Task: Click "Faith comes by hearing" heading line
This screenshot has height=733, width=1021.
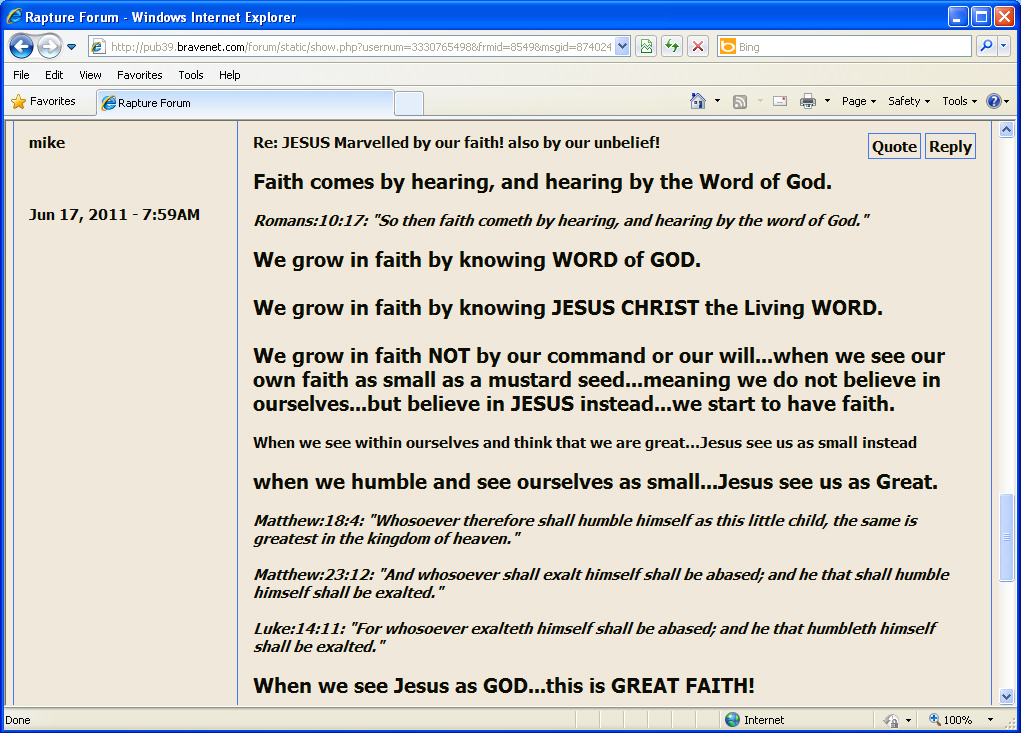Action: point(542,182)
